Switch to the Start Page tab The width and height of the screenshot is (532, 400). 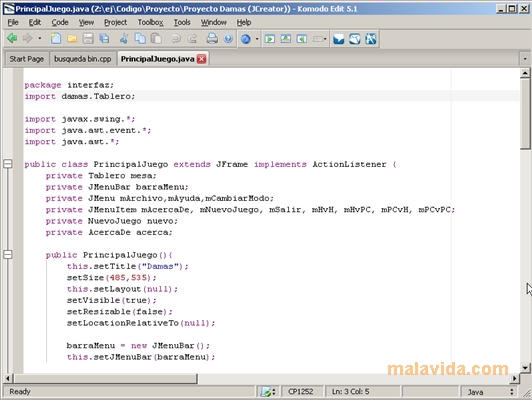pos(26,59)
